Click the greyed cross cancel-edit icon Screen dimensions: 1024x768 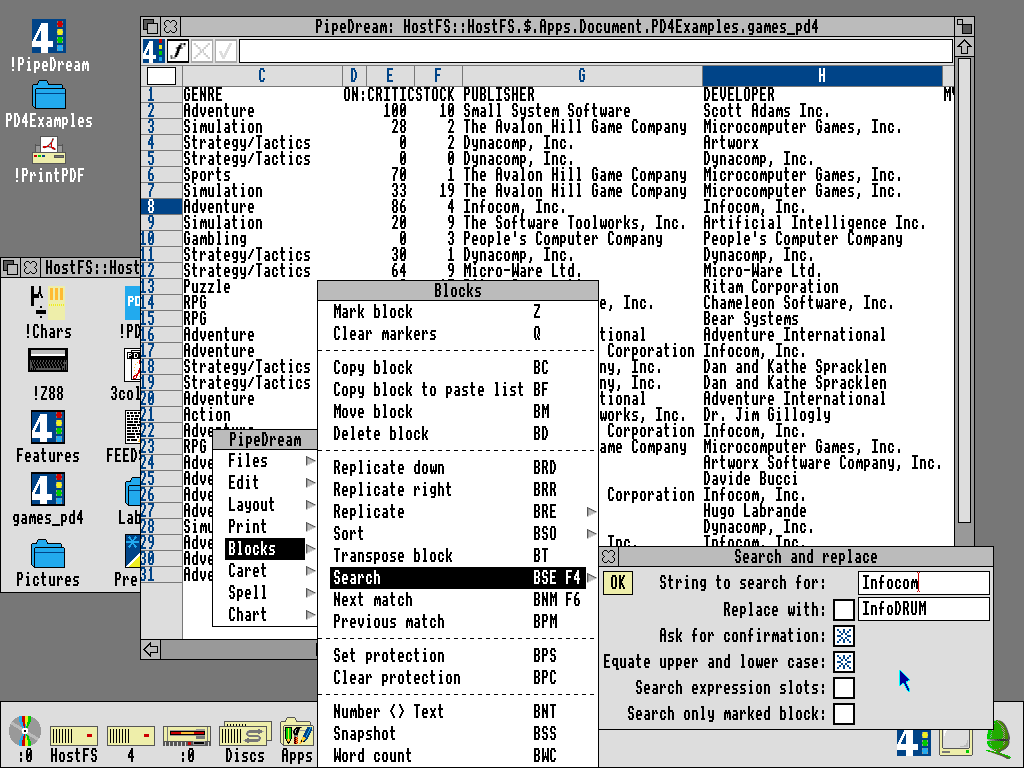pos(202,51)
